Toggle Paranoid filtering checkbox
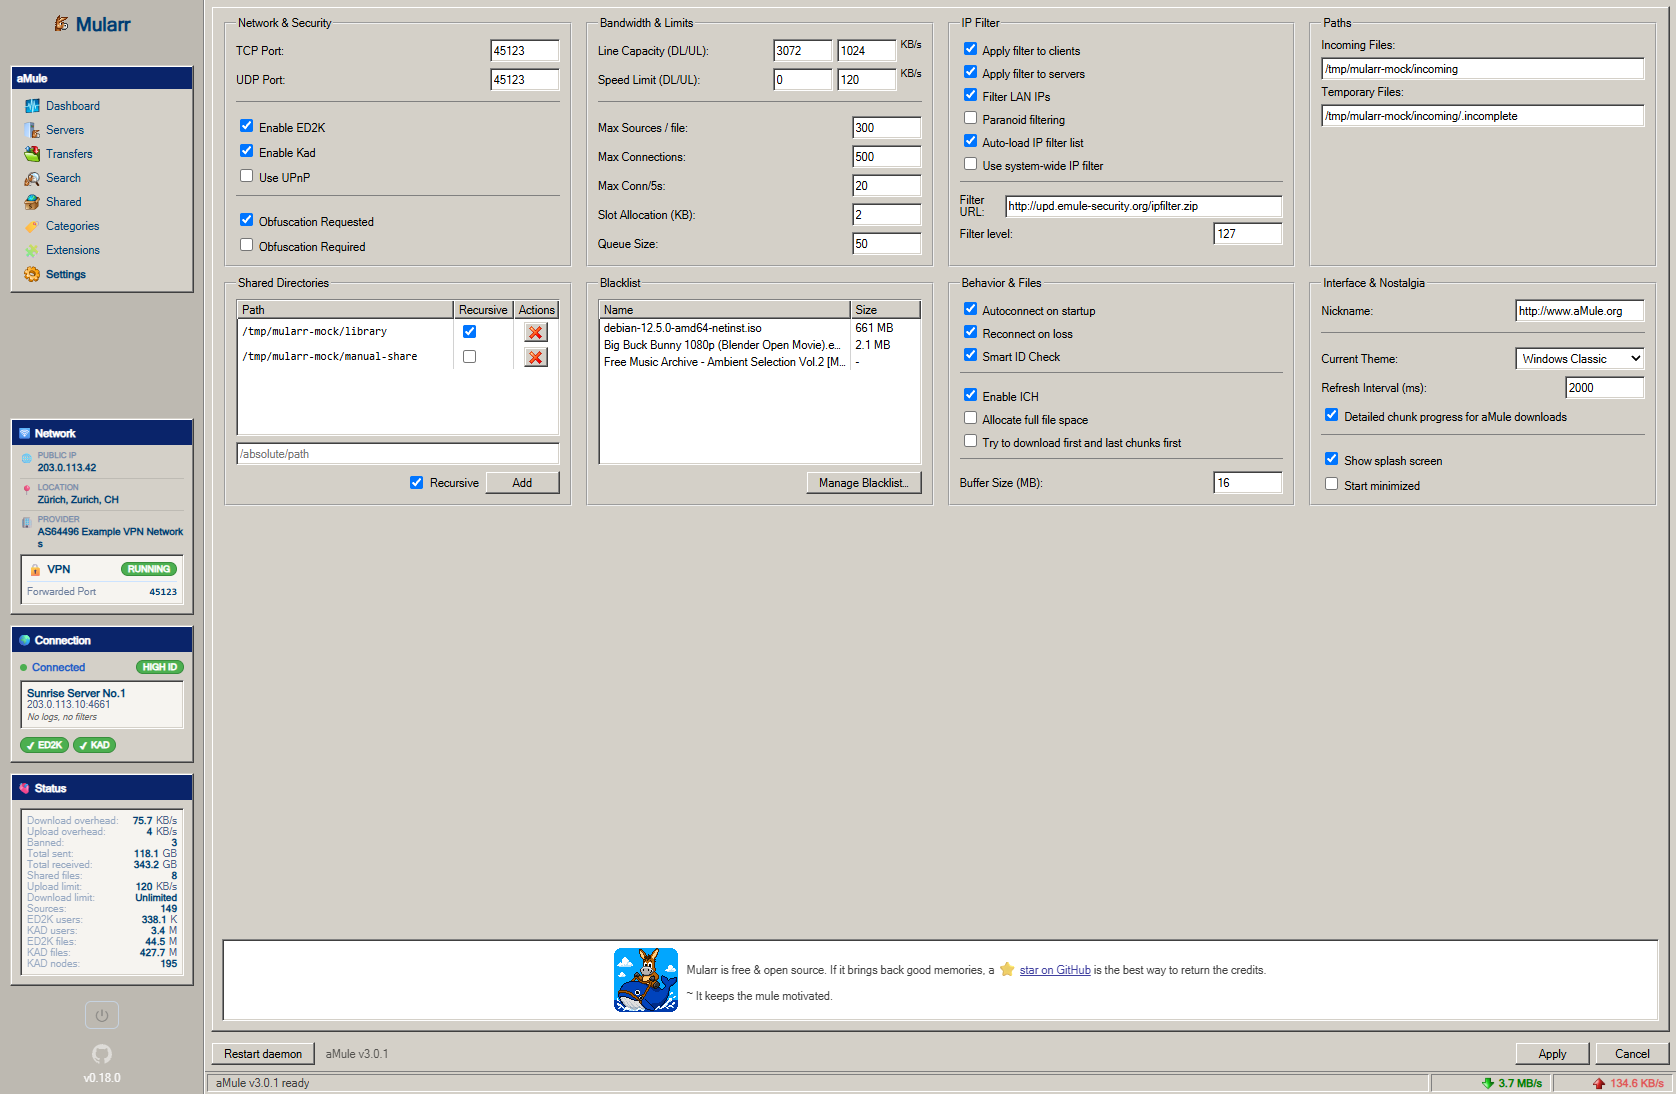 (x=970, y=118)
